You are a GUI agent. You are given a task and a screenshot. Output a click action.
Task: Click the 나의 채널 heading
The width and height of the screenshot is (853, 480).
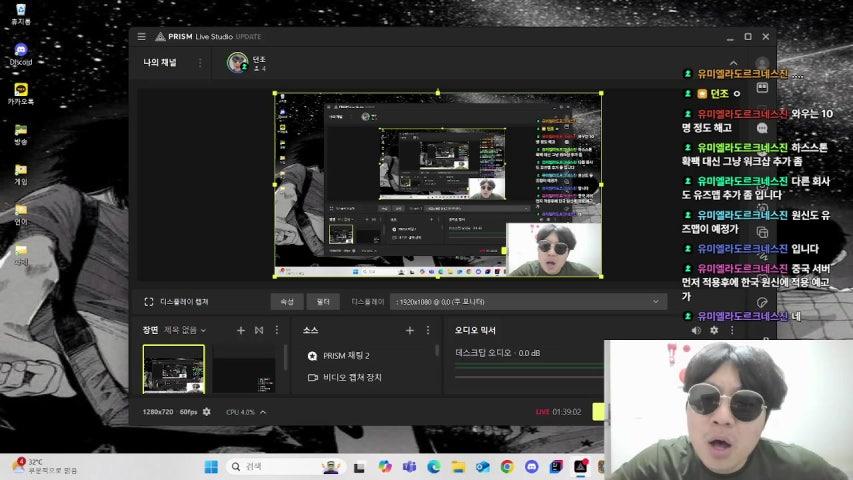coord(159,63)
